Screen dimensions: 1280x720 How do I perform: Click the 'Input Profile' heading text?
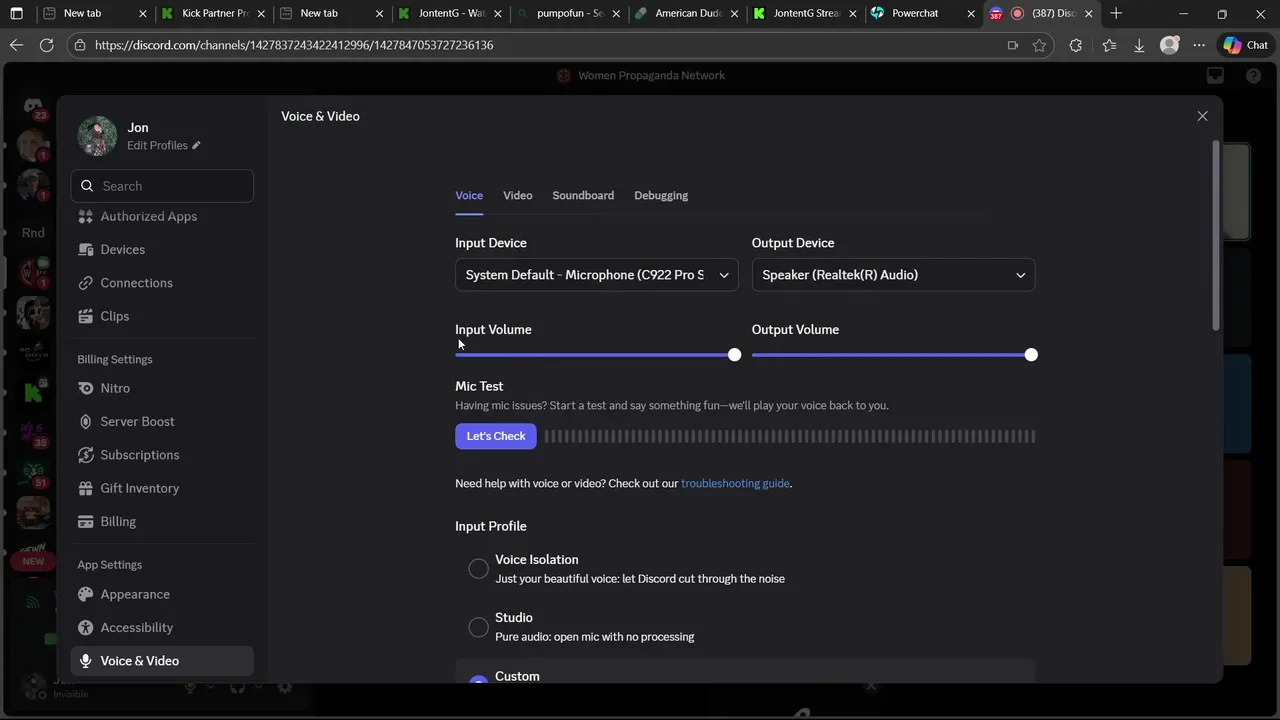[x=491, y=526]
